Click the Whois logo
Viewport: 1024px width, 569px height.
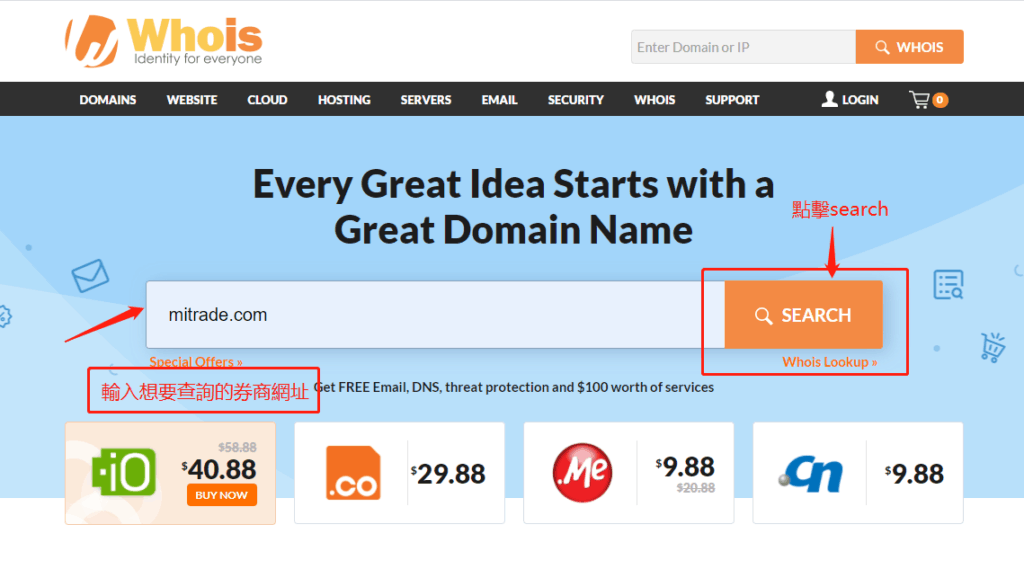coord(164,41)
